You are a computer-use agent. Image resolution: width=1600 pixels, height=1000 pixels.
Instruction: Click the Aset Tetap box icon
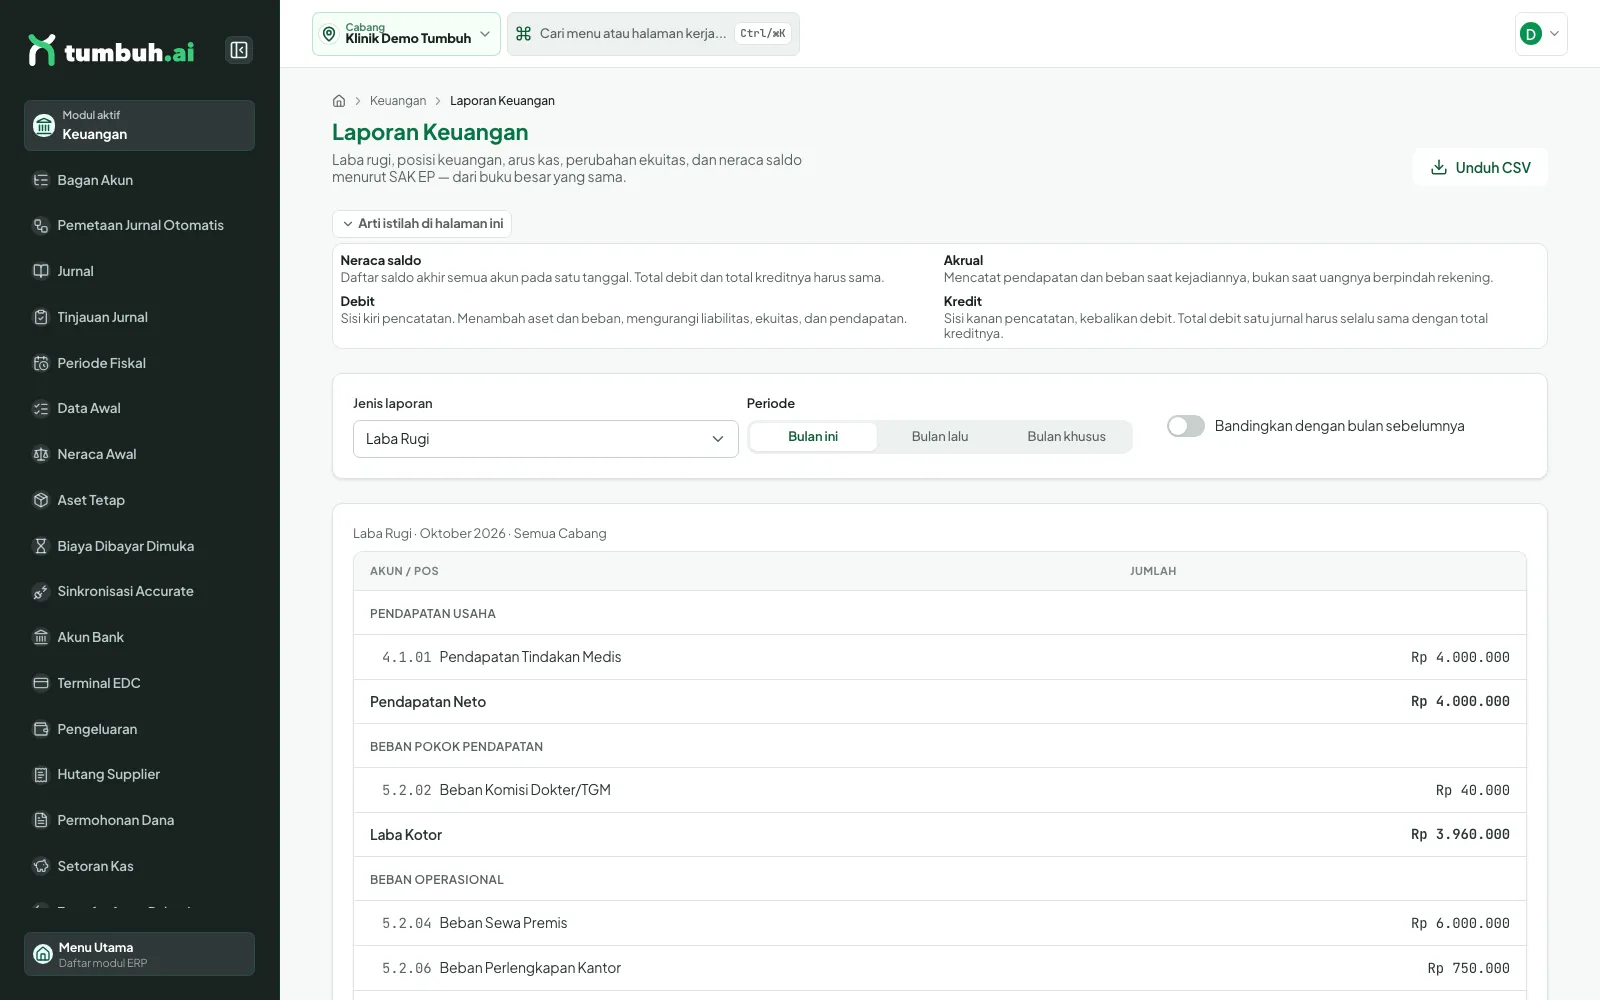pyautogui.click(x=41, y=500)
